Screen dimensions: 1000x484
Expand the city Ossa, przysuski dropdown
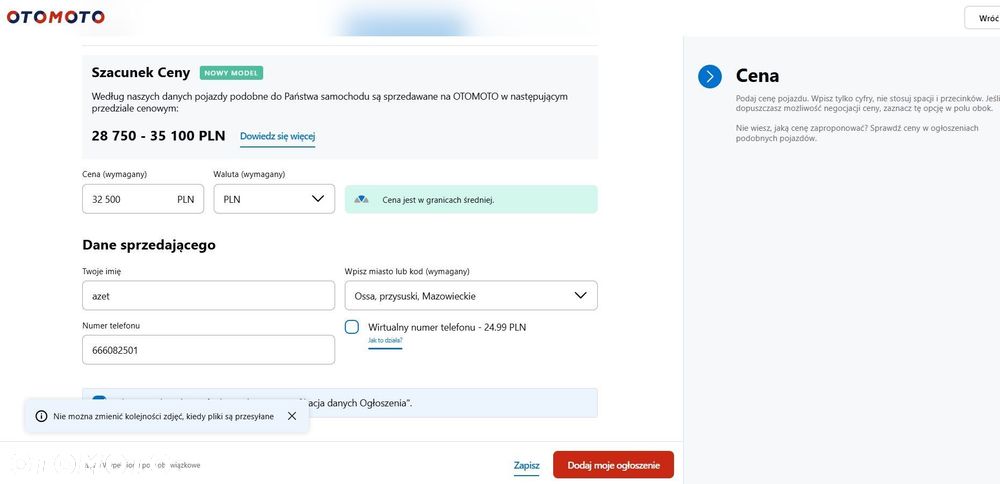(471, 295)
